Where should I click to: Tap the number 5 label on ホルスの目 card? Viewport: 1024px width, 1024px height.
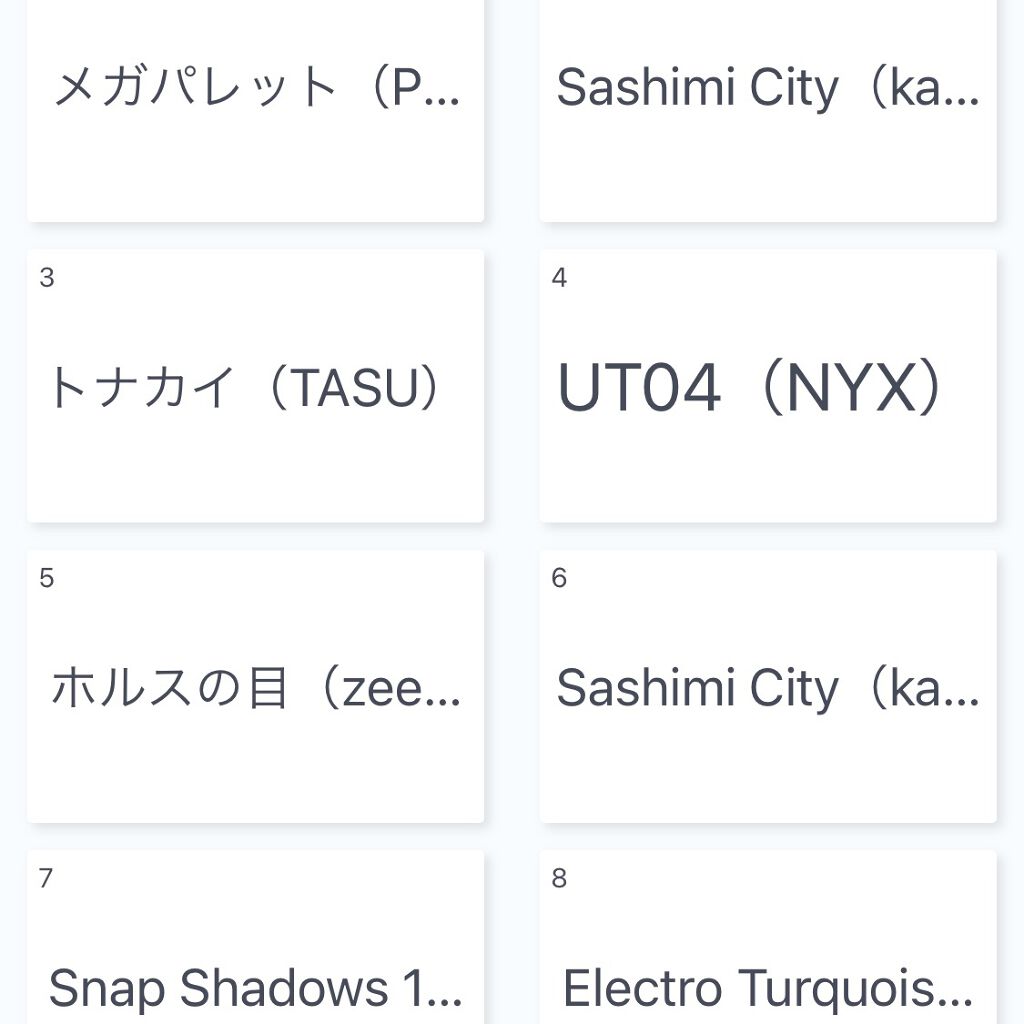pyautogui.click(x=47, y=578)
